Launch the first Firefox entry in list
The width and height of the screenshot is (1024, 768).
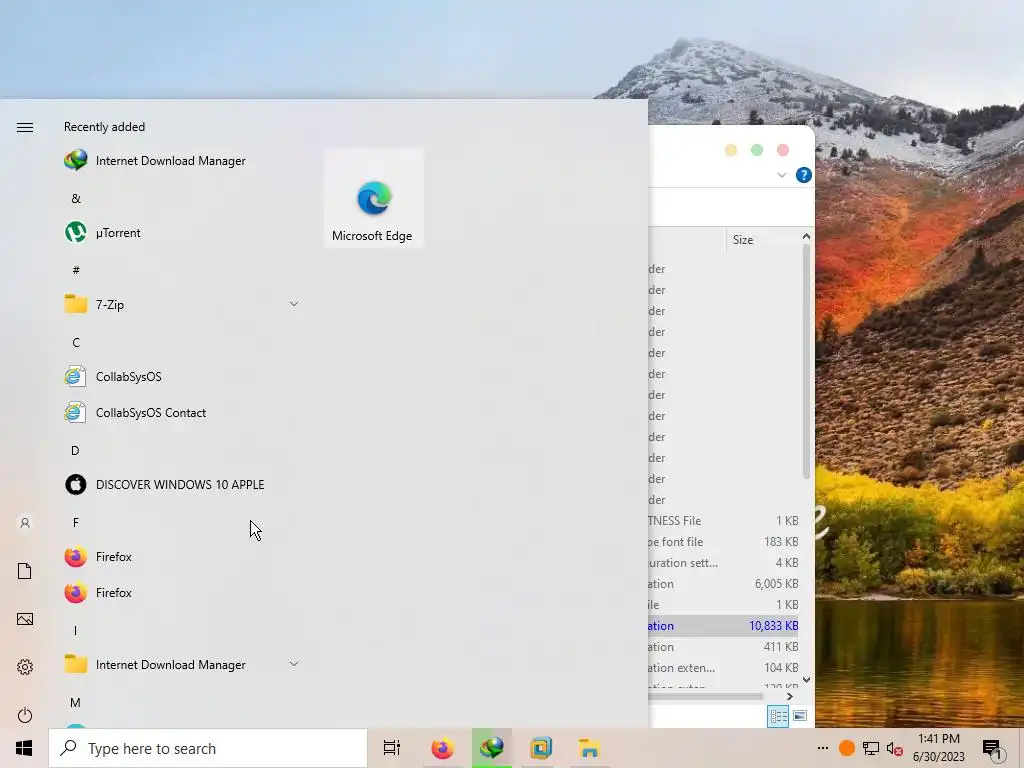pos(98,556)
